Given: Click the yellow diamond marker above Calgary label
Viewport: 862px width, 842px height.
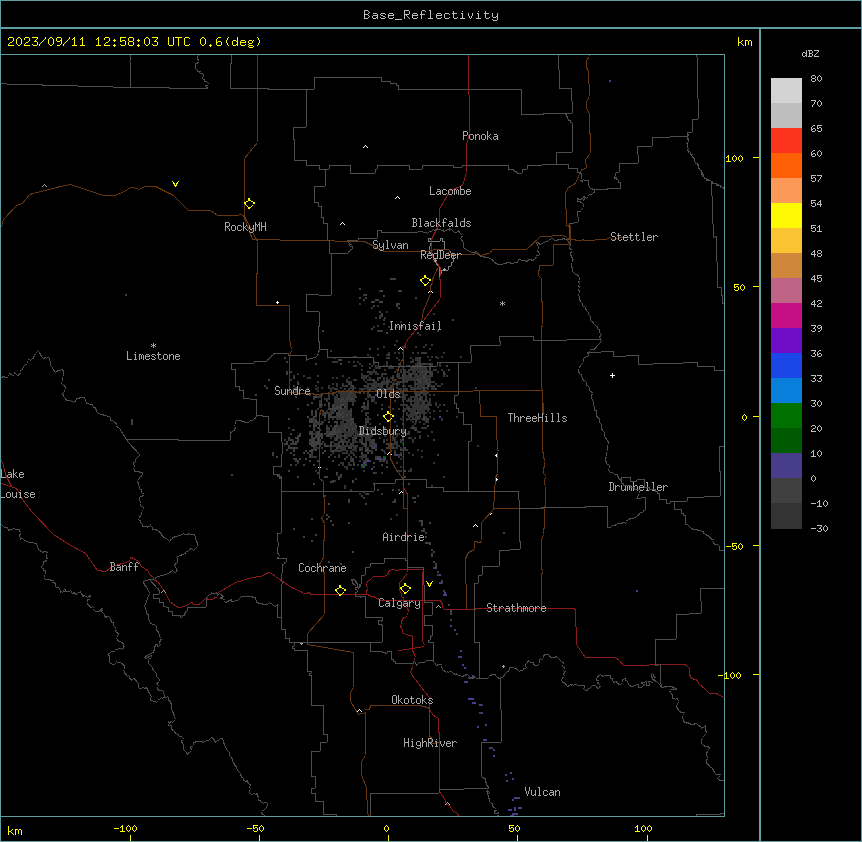Looking at the screenshot, I should (x=405, y=589).
